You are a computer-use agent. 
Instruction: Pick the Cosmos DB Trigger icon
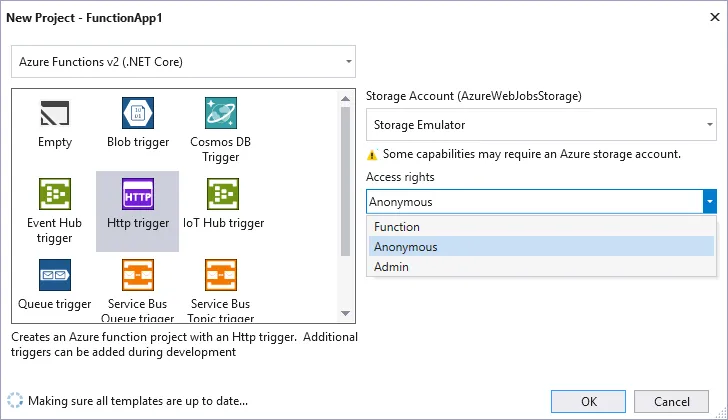pyautogui.click(x=221, y=113)
